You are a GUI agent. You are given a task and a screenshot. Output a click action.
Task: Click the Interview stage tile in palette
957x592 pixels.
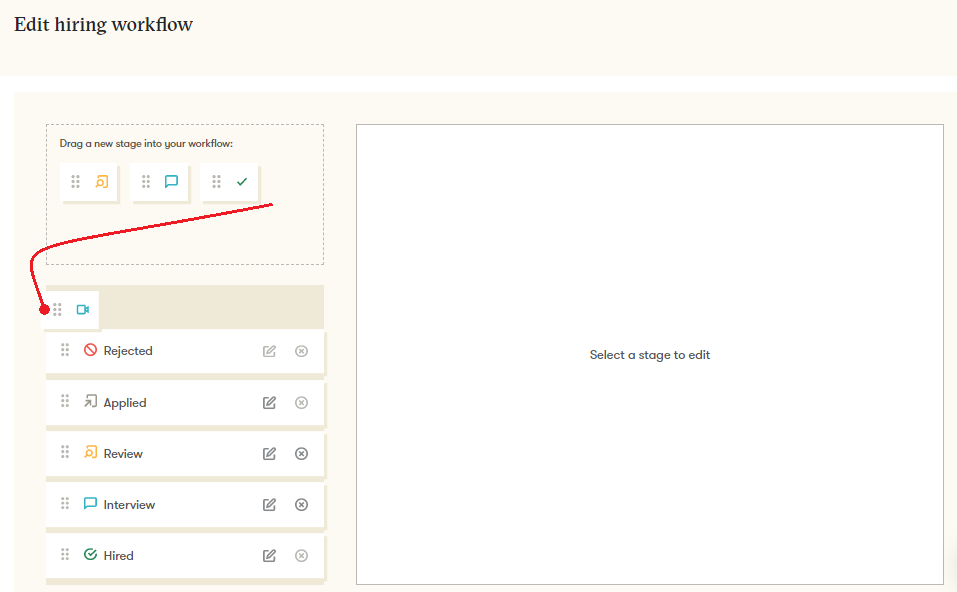pyautogui.click(x=159, y=182)
